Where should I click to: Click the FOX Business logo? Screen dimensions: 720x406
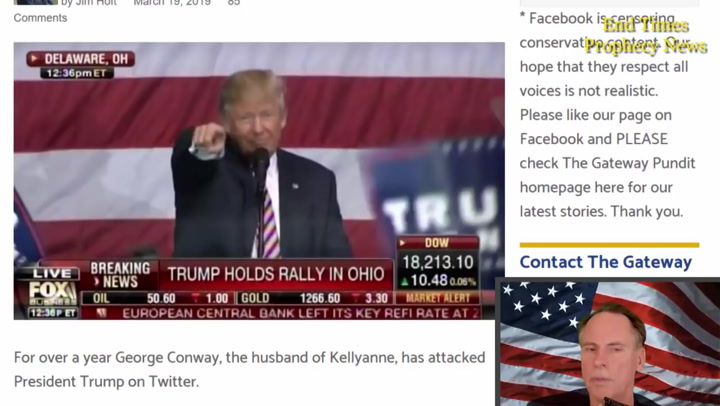(52, 293)
